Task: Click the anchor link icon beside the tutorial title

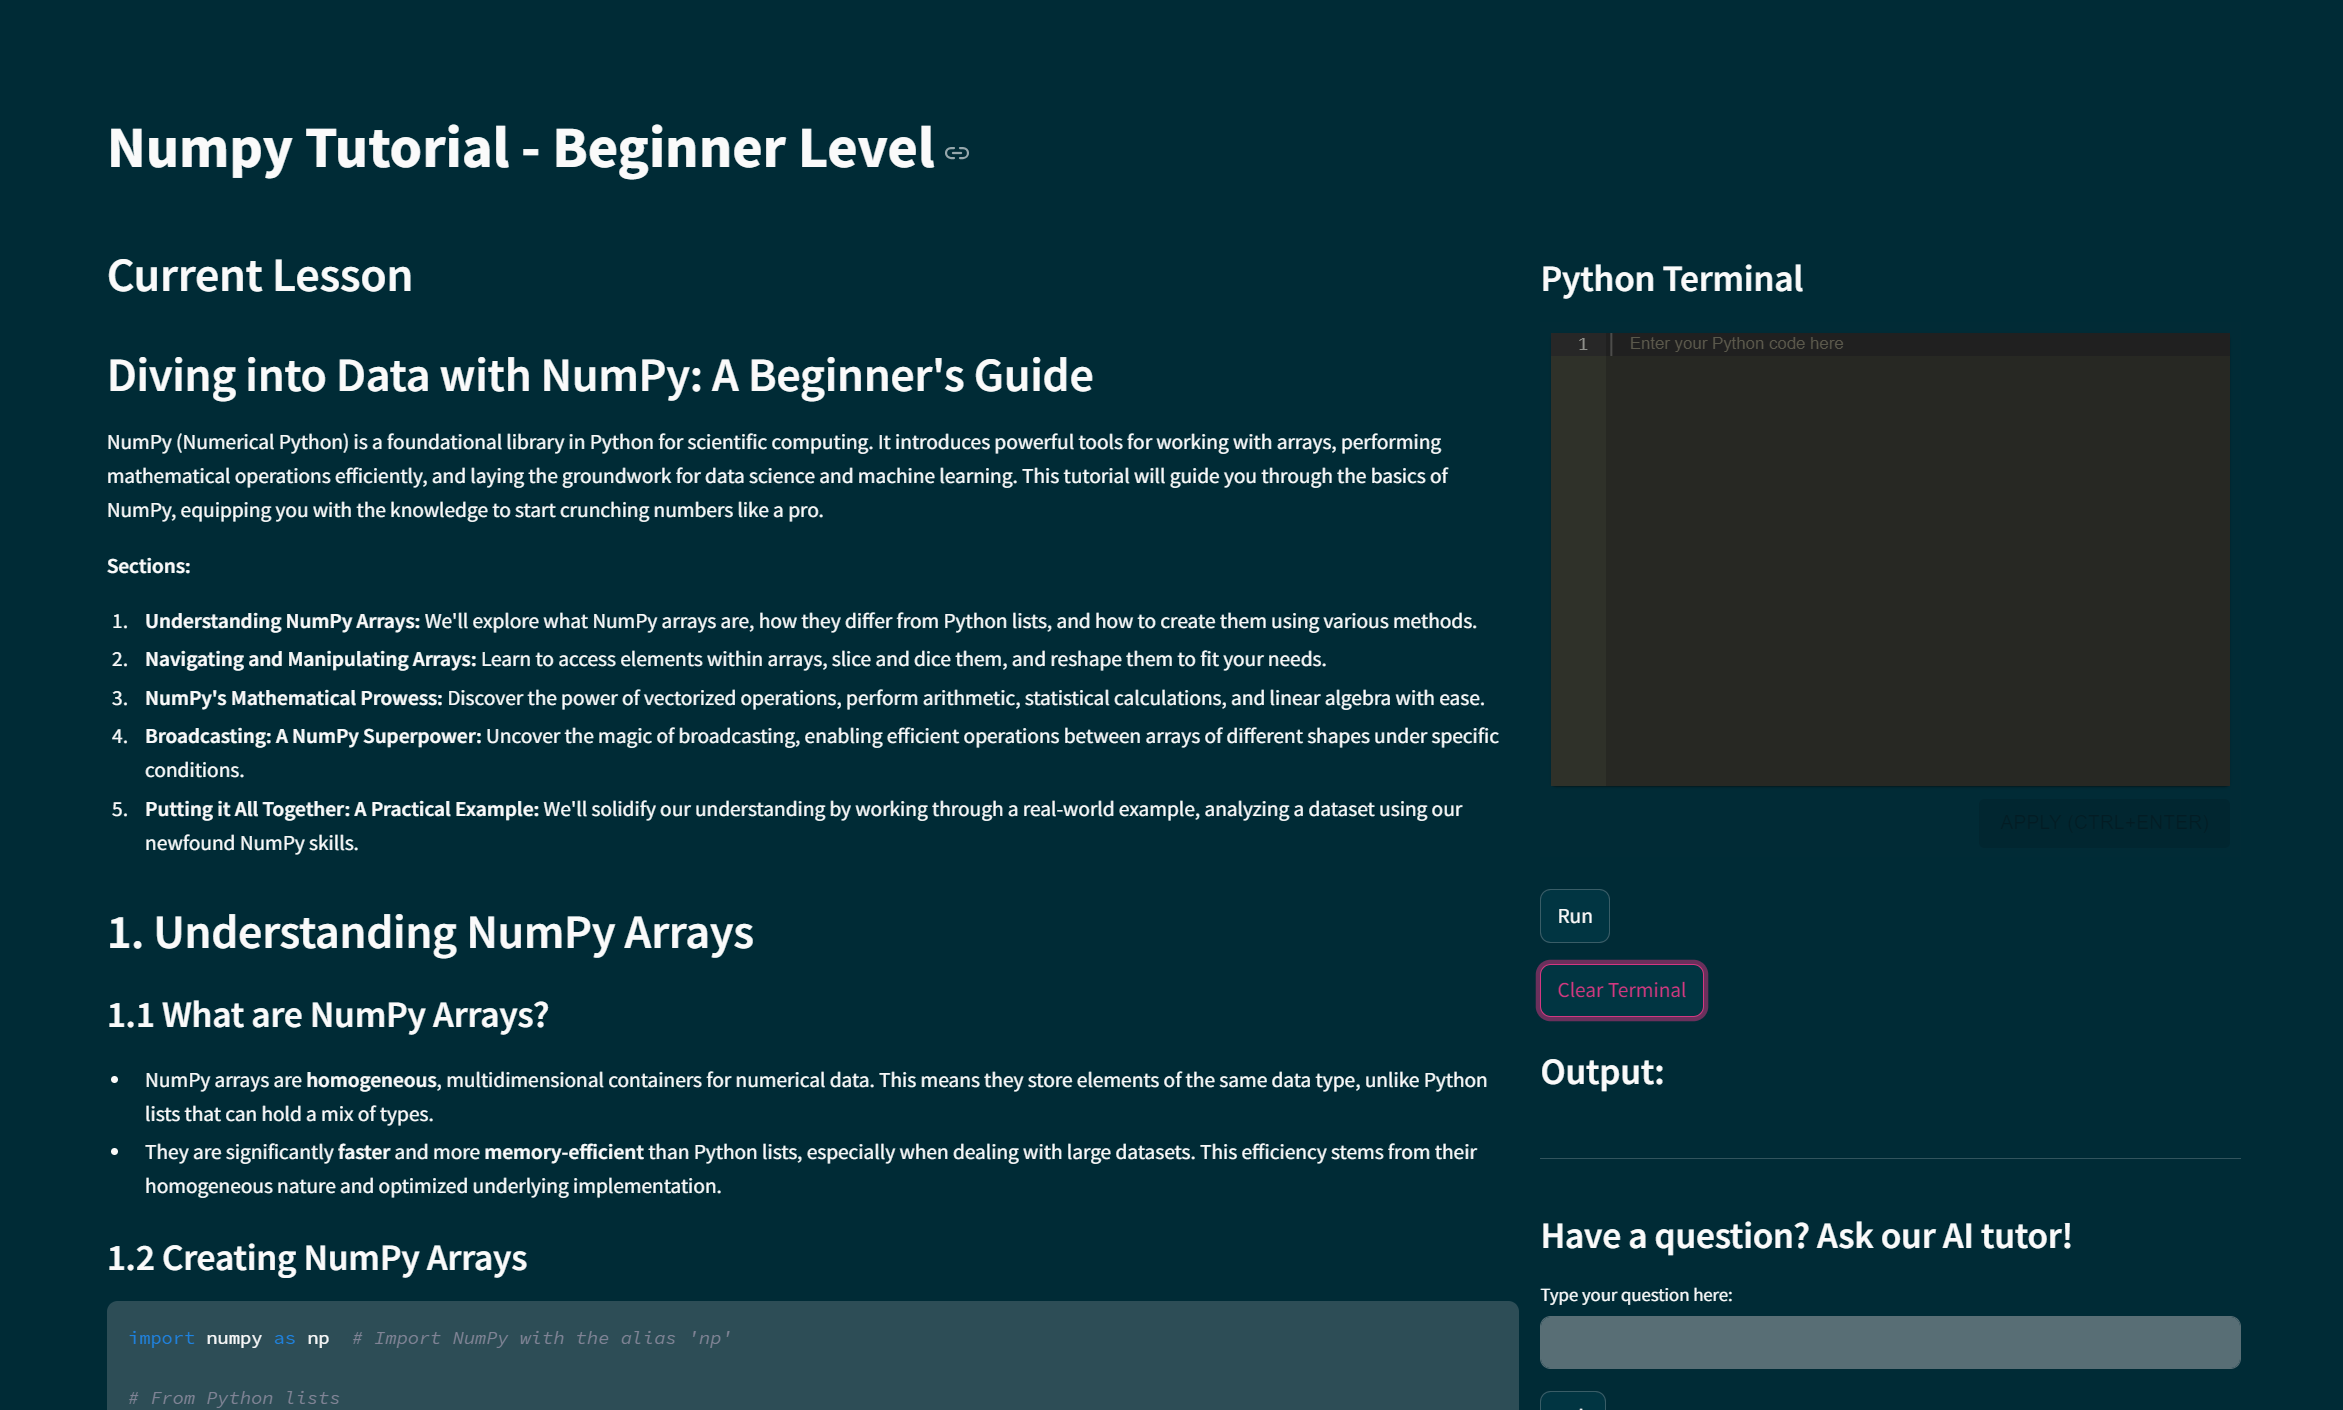Action: click(957, 153)
